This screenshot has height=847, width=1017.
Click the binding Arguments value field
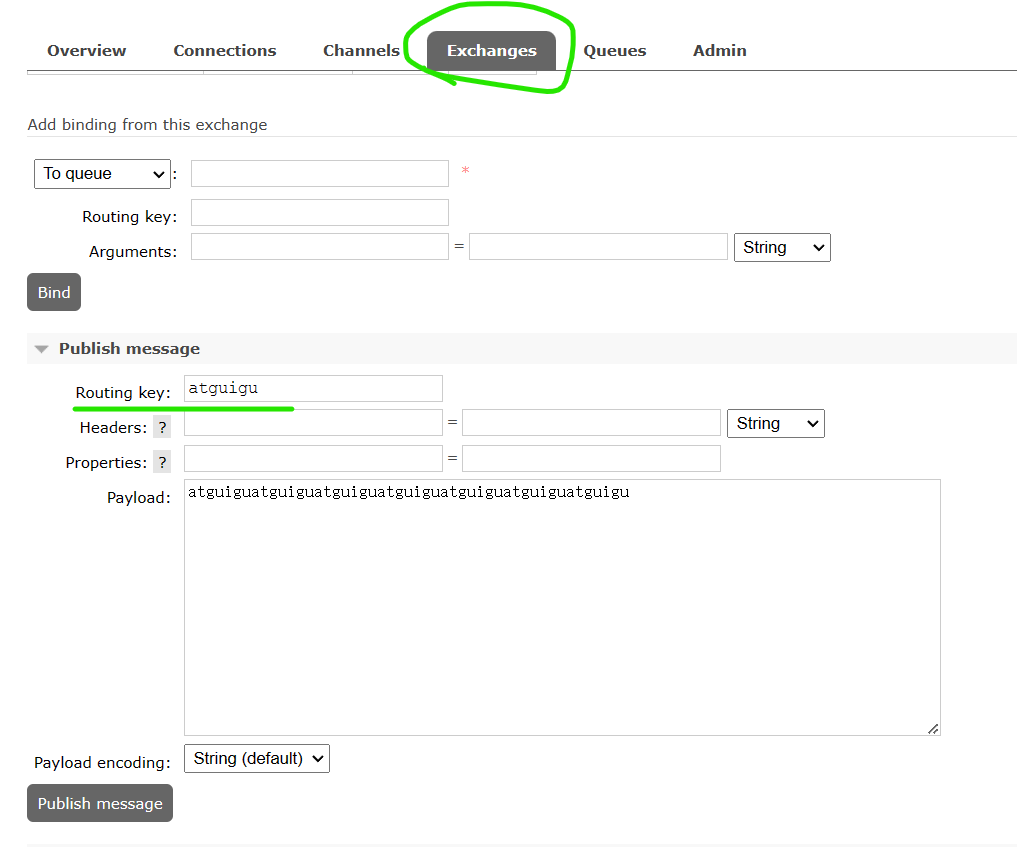[598, 246]
